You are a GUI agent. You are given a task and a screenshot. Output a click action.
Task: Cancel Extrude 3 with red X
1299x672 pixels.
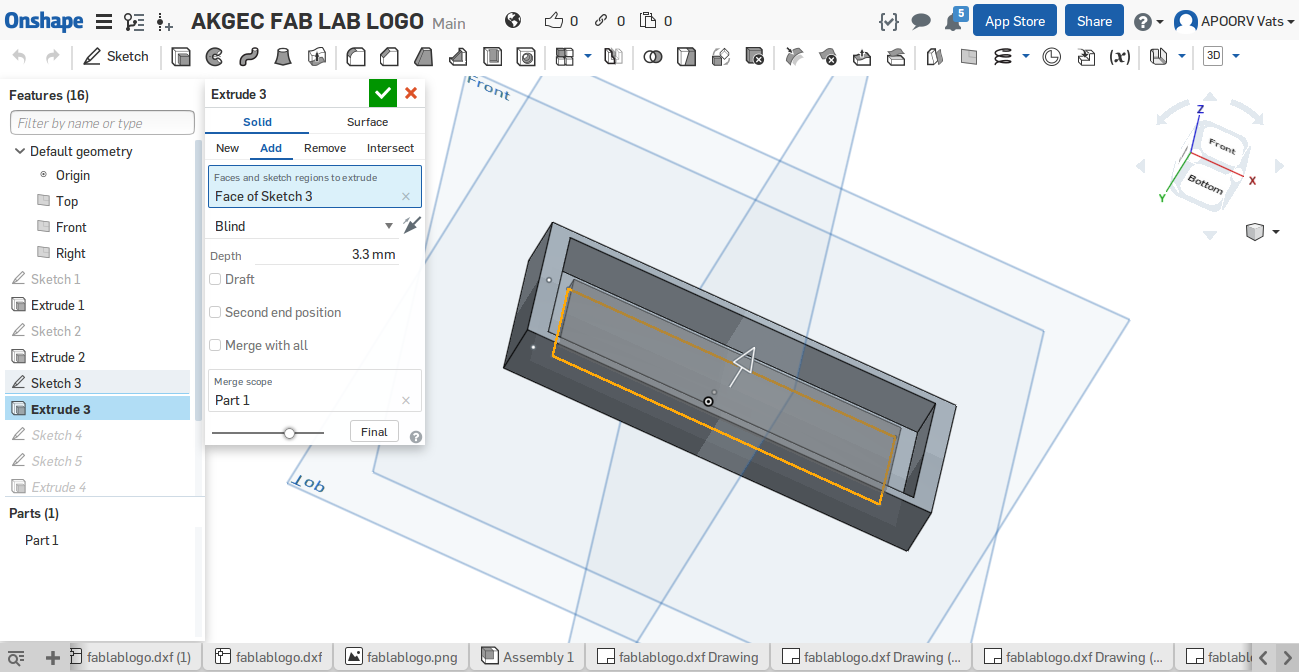coord(410,94)
